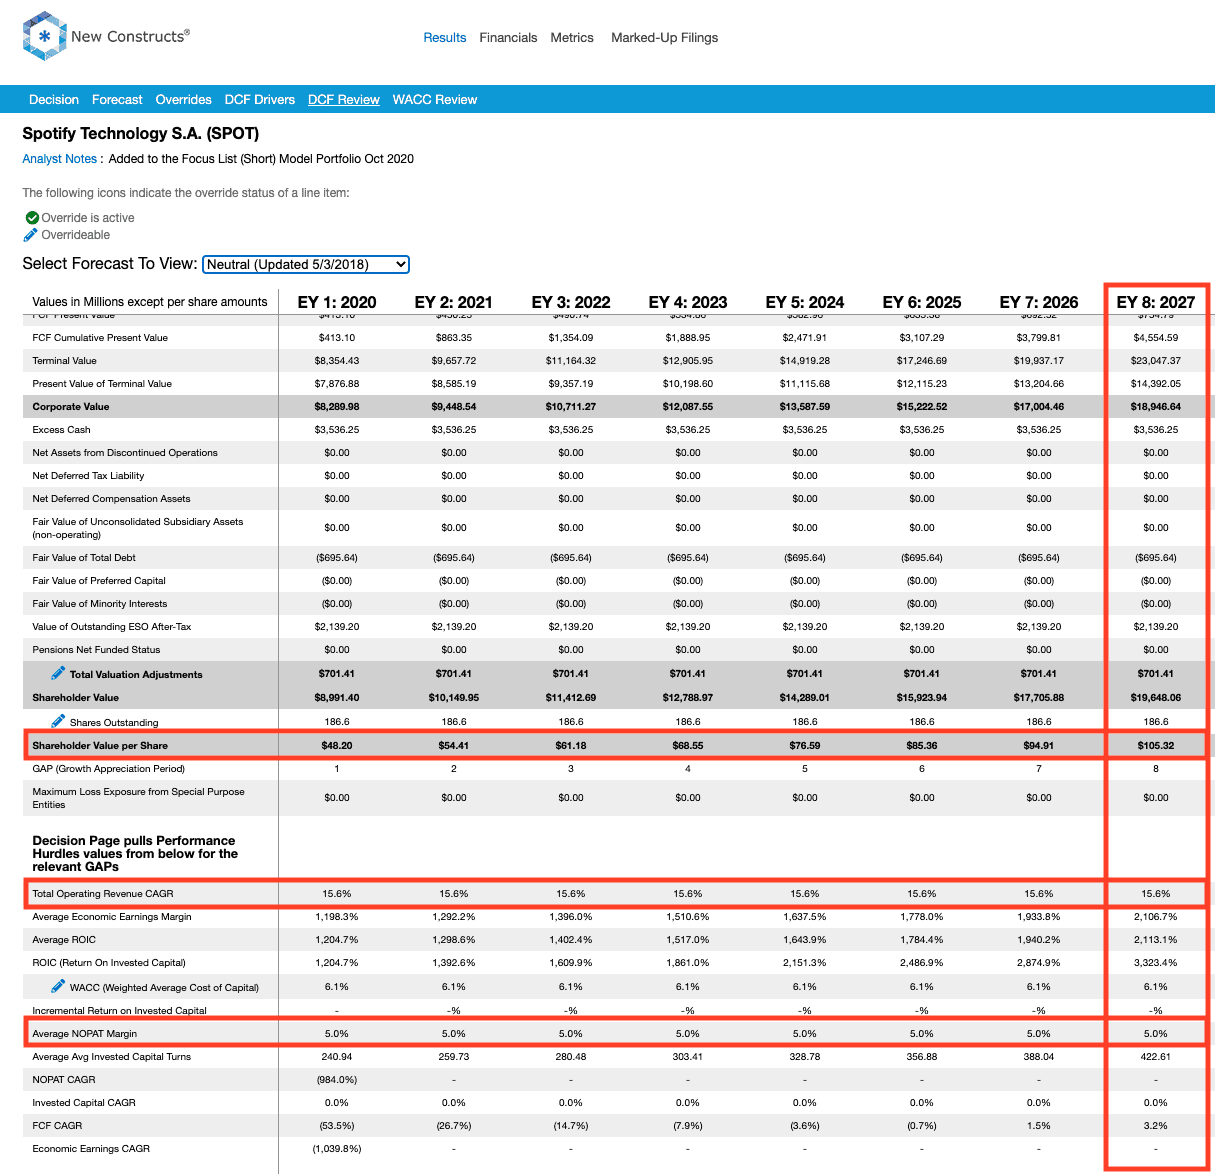
Task: Click the Decision Page pulls Performance Hurdles note
Action: 135,854
